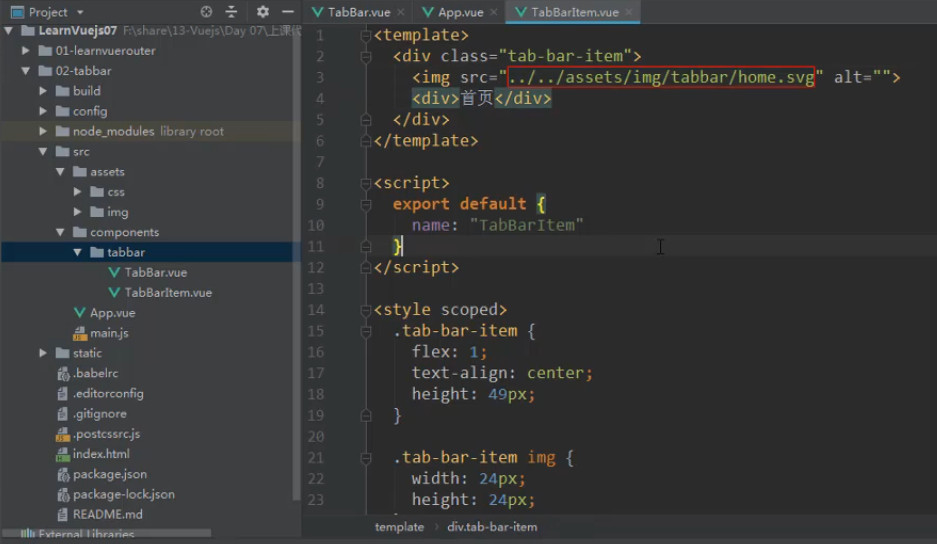Expand the build folder
Image resolution: width=937 pixels, height=544 pixels.
pos(43,91)
